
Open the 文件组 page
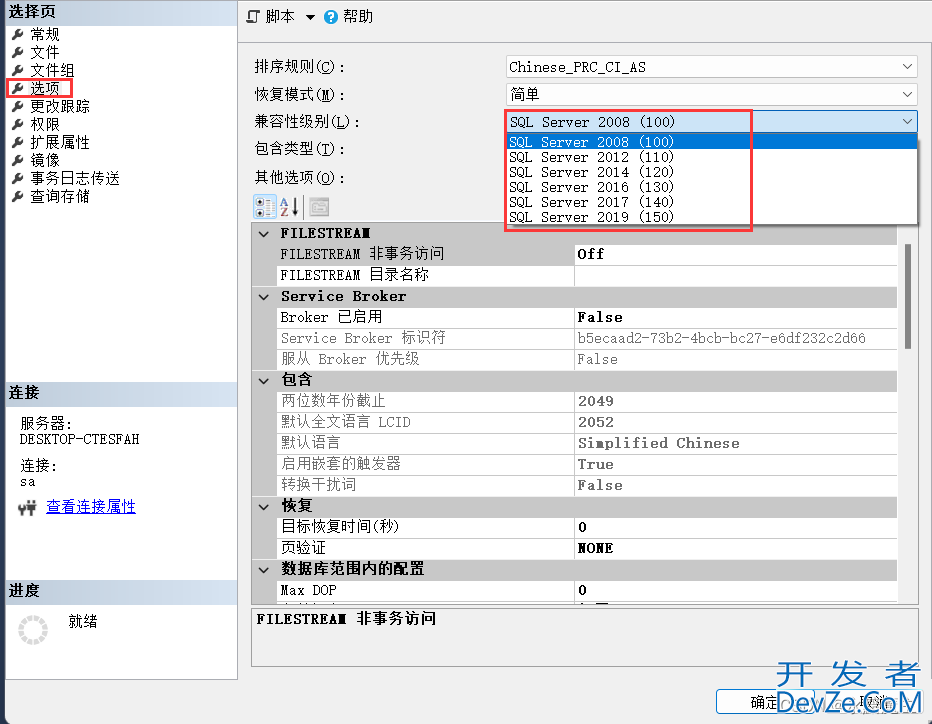point(52,70)
